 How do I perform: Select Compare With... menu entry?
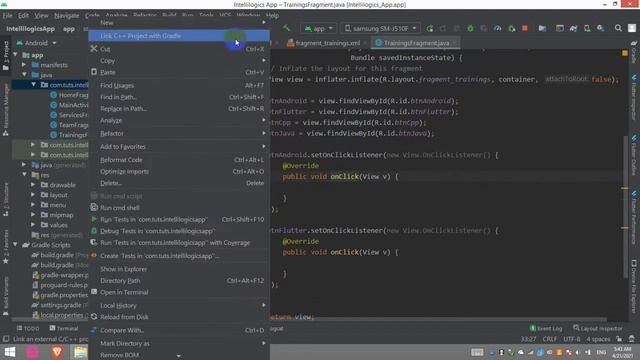coord(179,330)
